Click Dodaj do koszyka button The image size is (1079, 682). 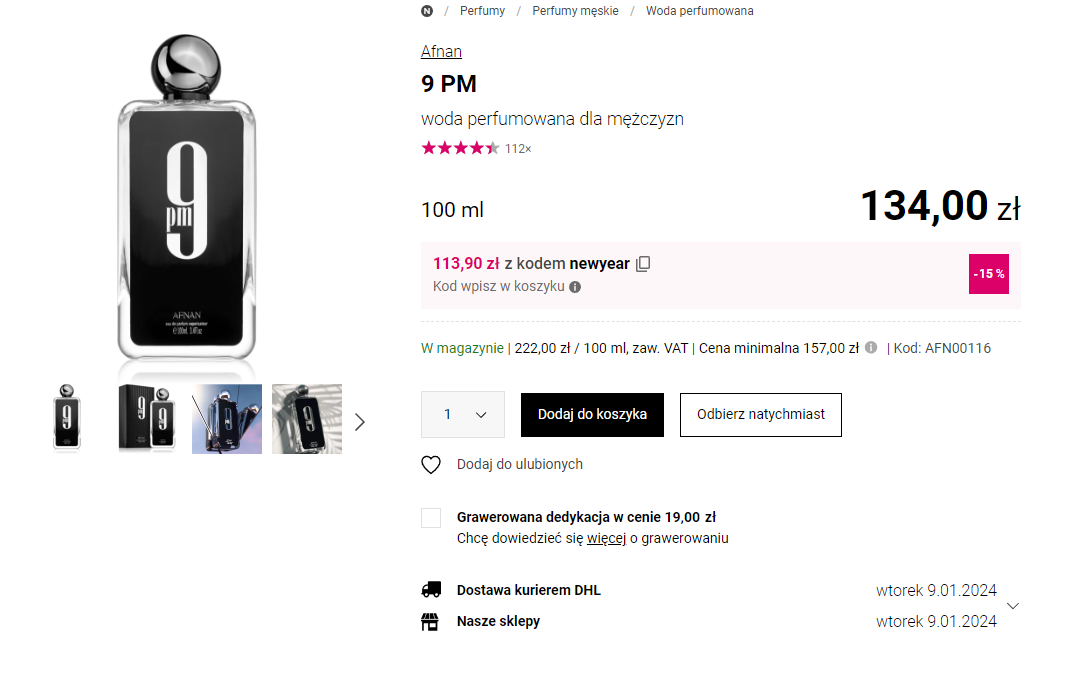[x=592, y=414]
